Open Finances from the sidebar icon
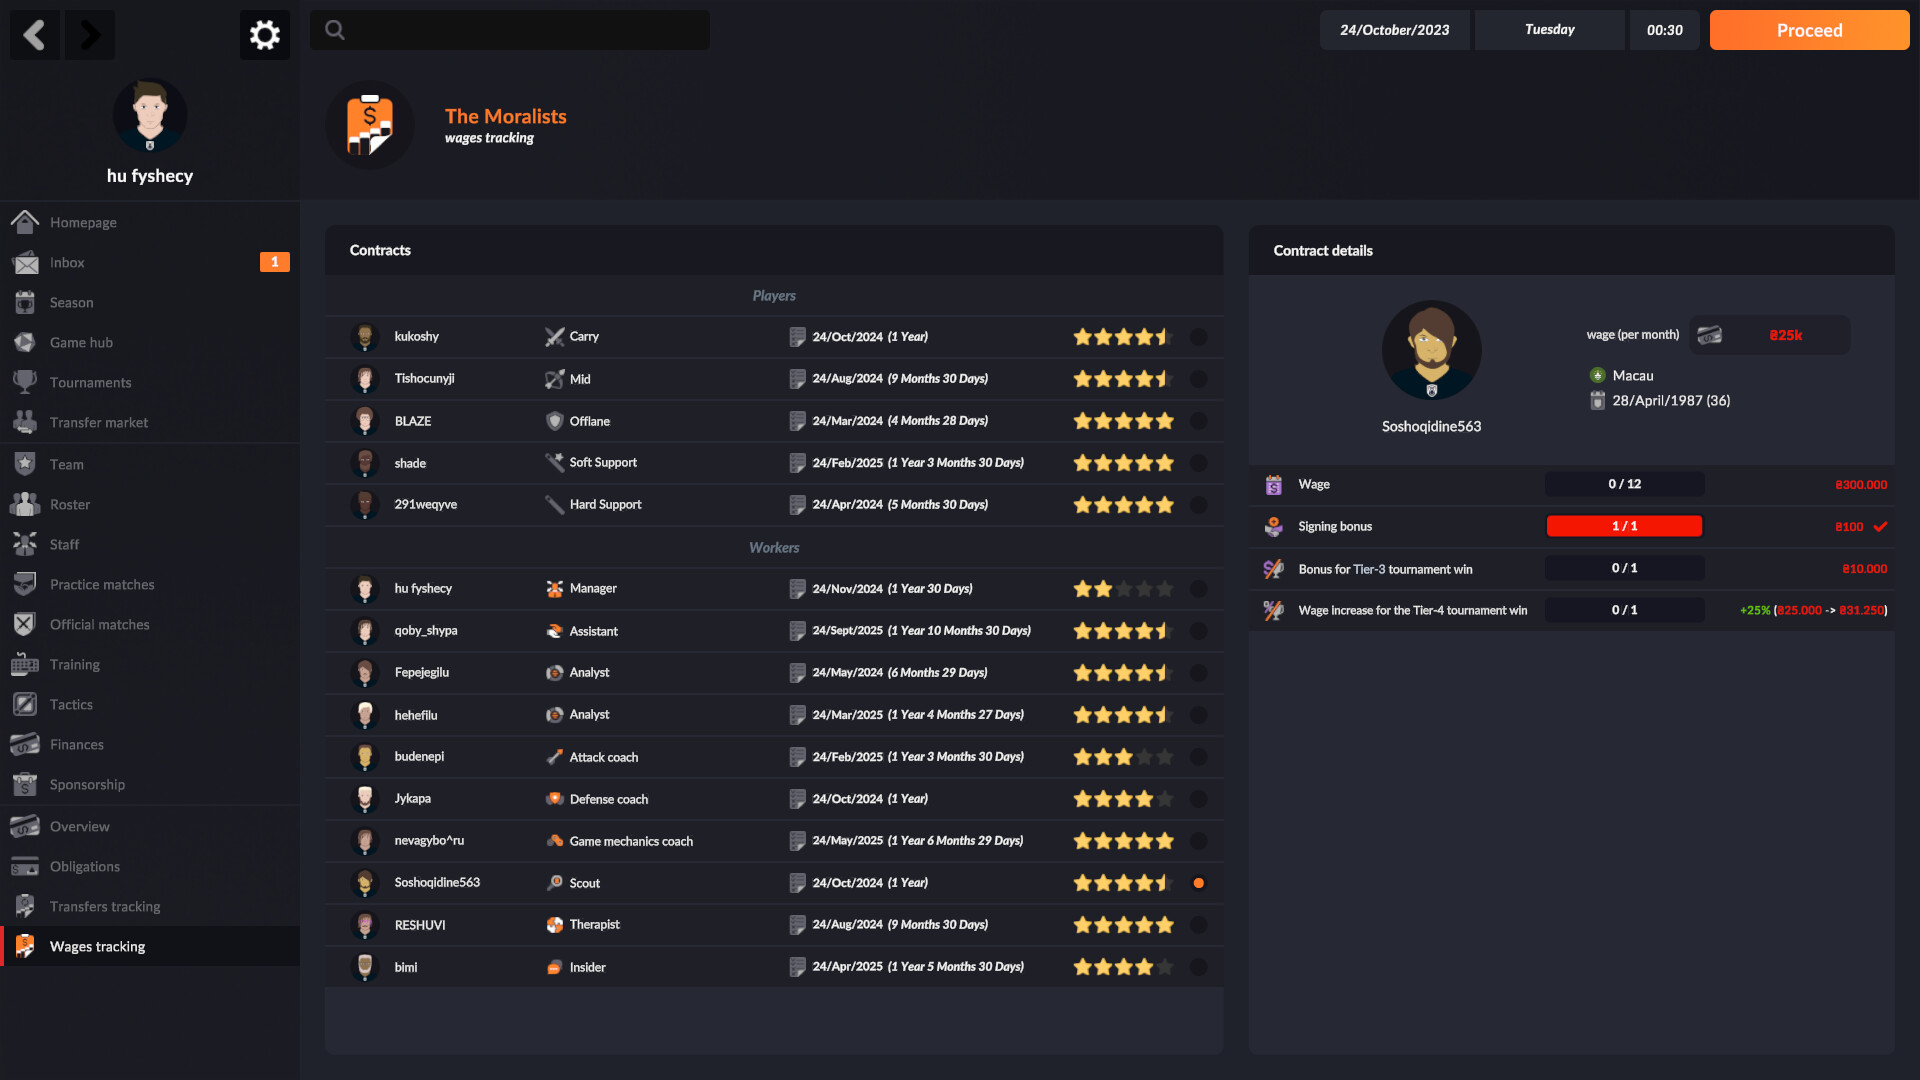Image resolution: width=1920 pixels, height=1080 pixels. click(x=25, y=744)
